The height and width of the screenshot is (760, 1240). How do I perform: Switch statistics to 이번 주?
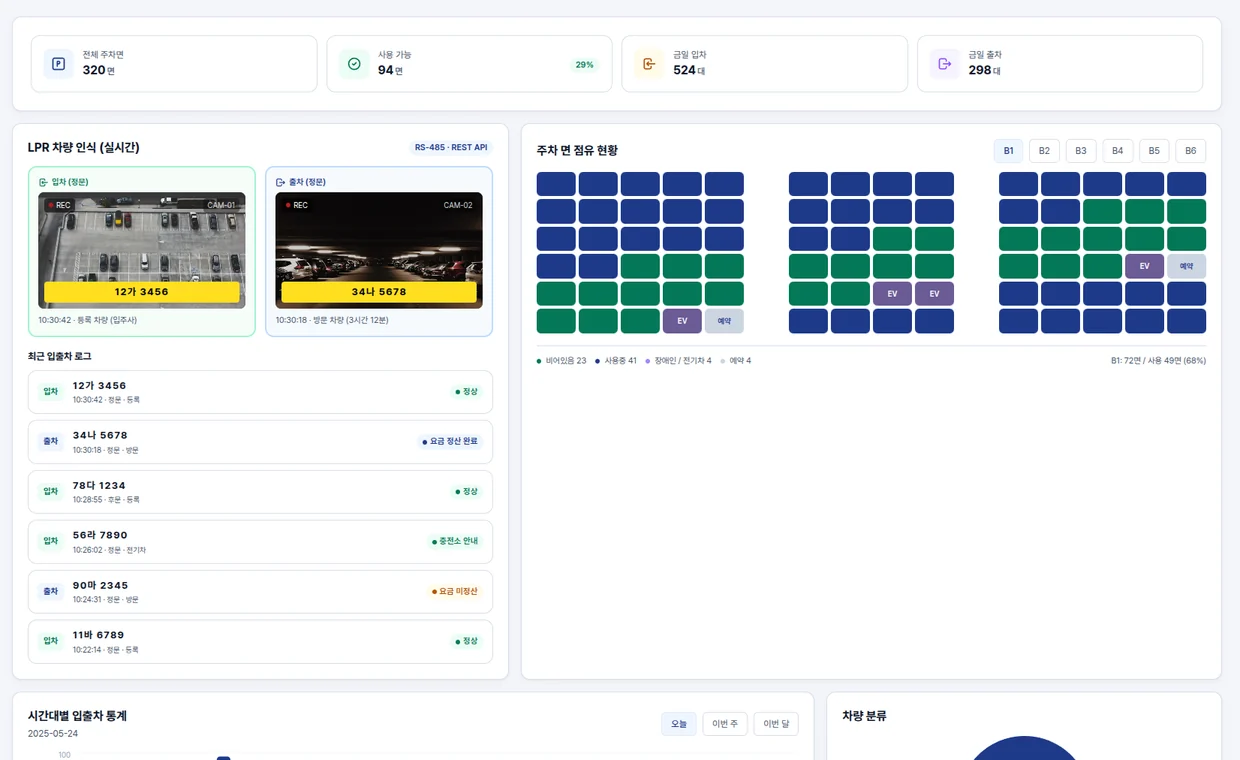725,724
